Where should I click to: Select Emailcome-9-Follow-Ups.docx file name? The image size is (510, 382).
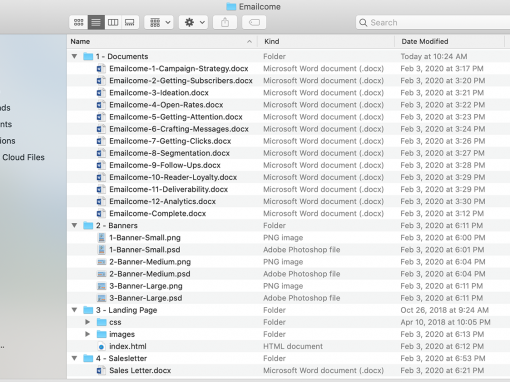[x=165, y=165]
